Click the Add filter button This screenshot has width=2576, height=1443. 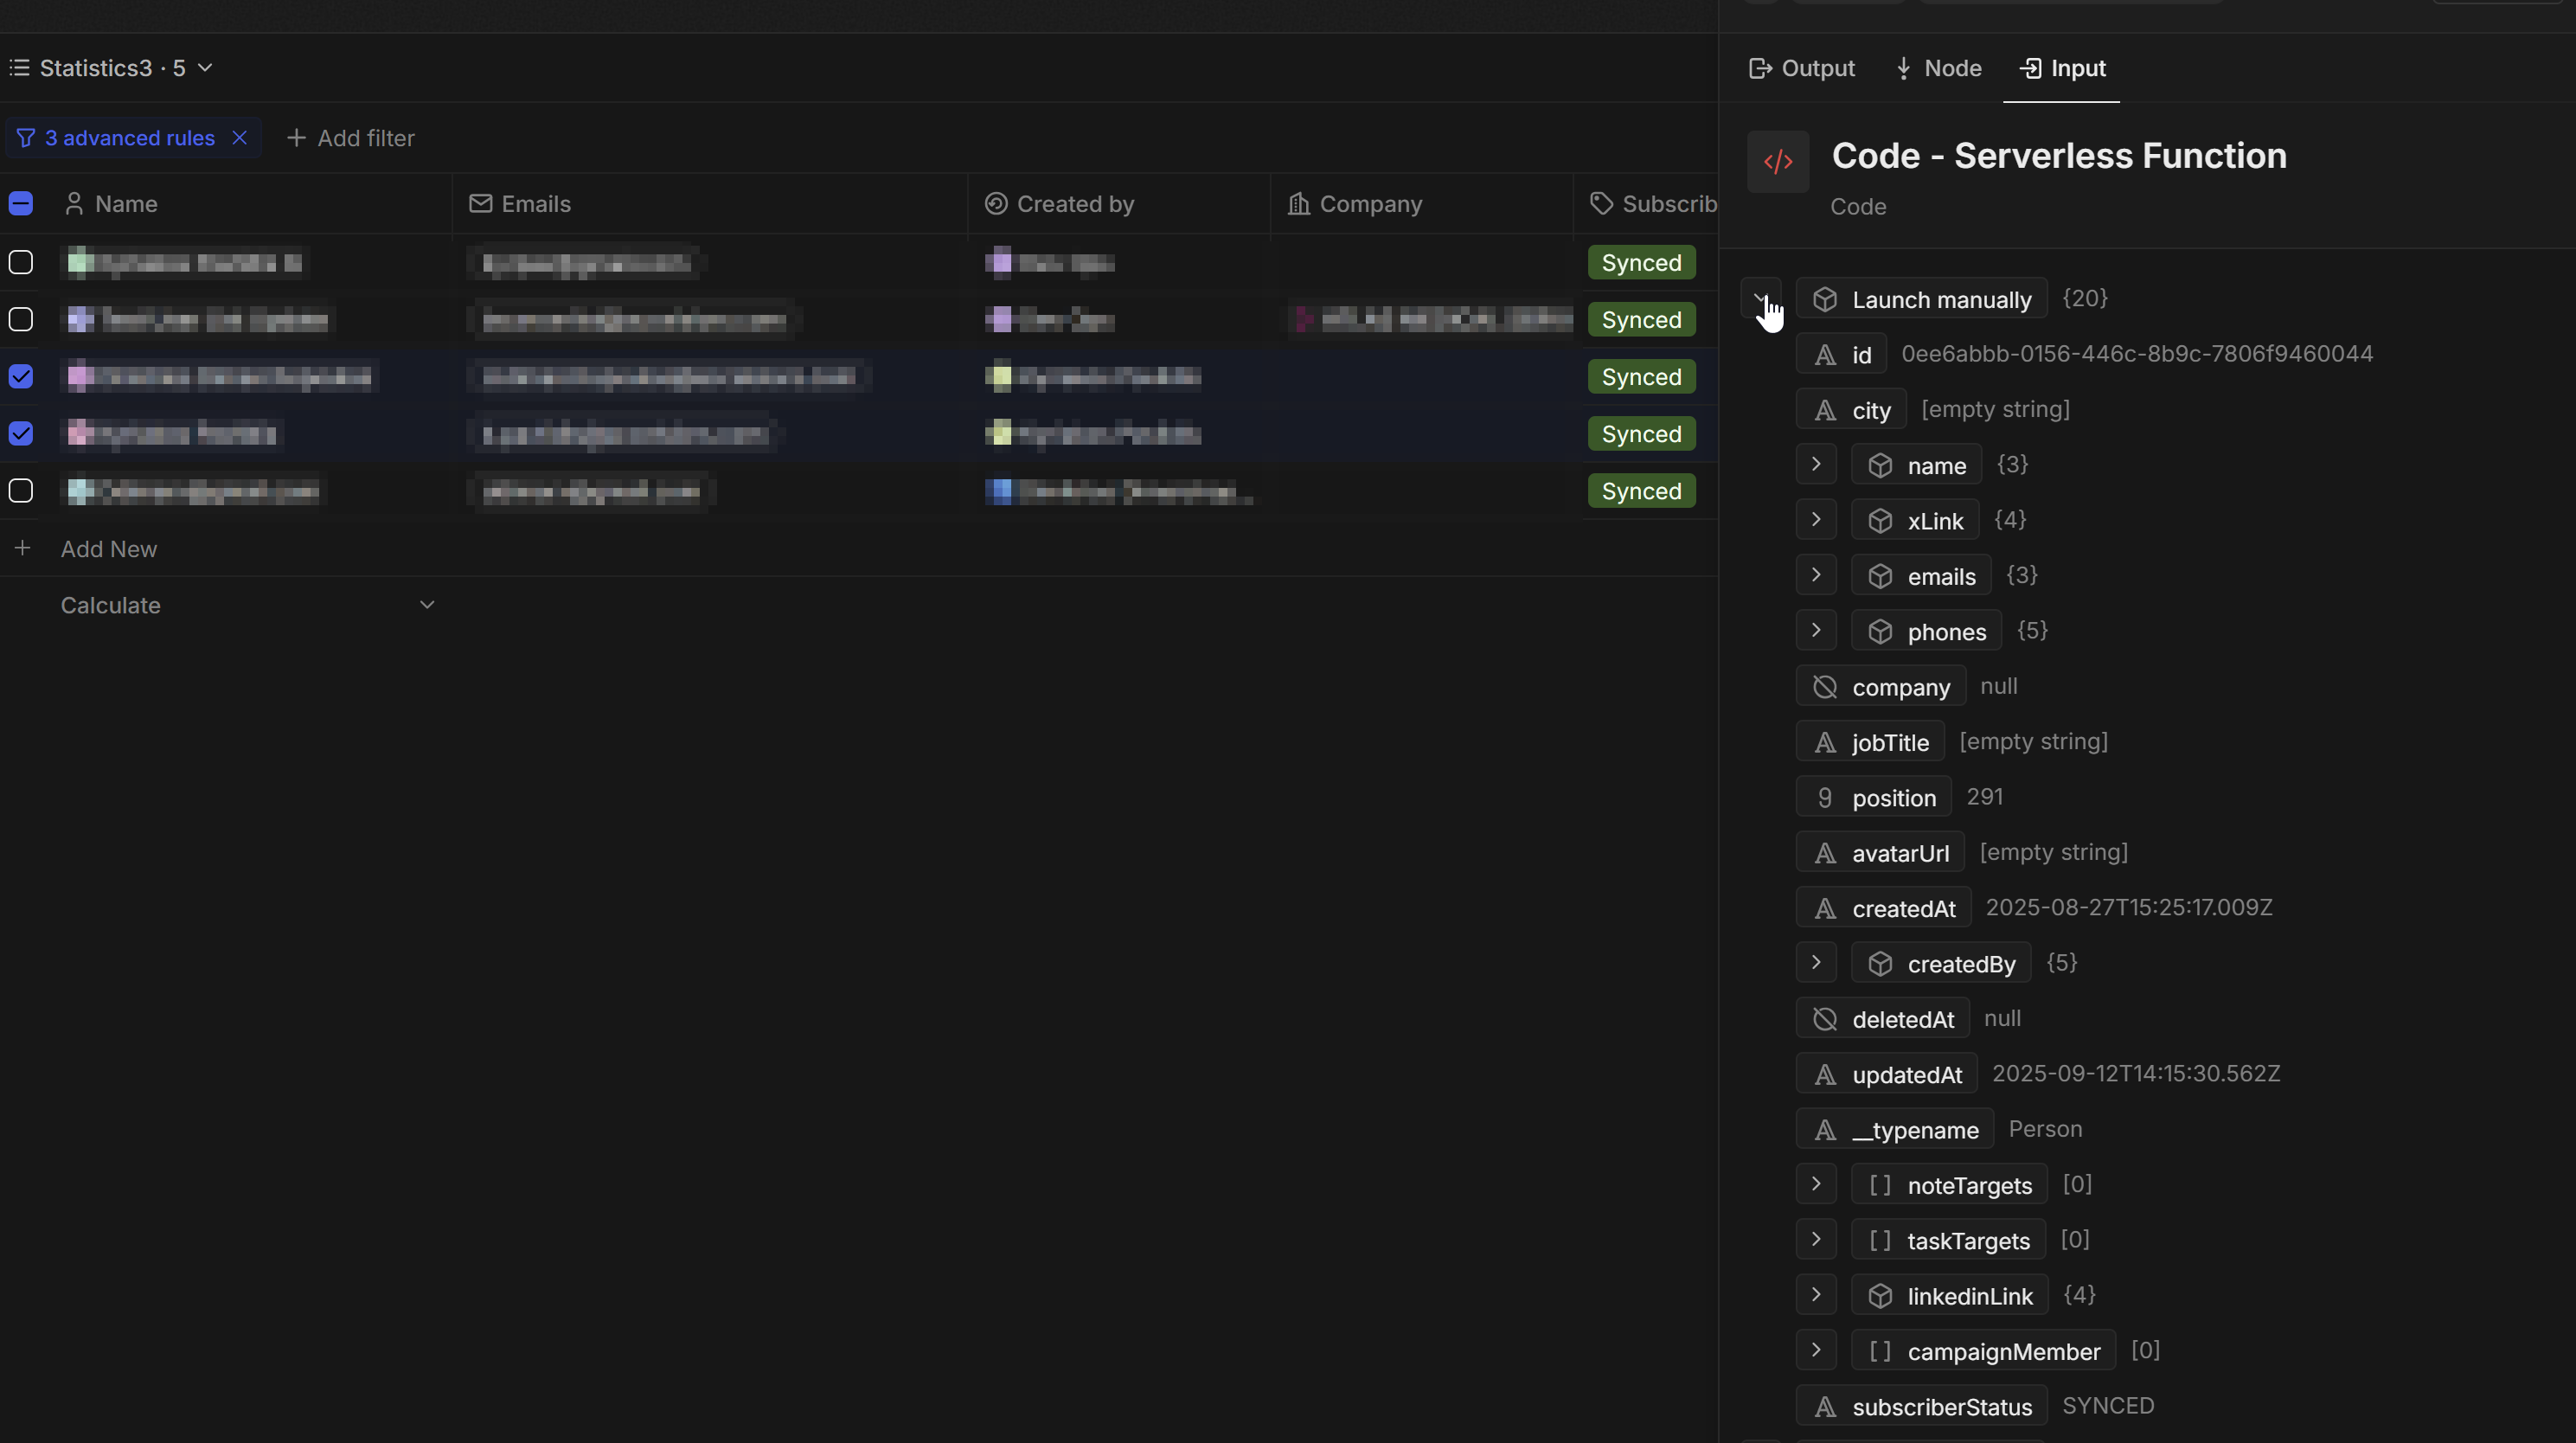click(x=351, y=138)
